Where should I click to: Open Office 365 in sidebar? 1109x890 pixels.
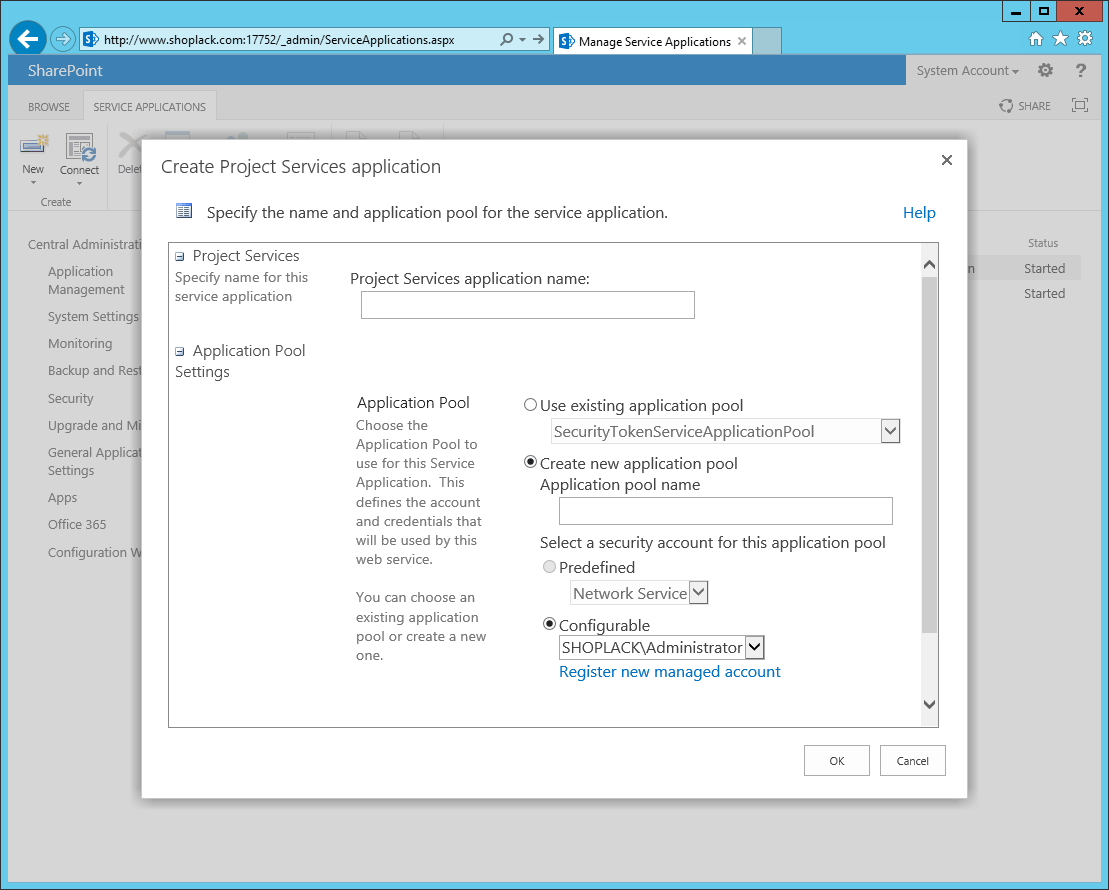[77, 524]
